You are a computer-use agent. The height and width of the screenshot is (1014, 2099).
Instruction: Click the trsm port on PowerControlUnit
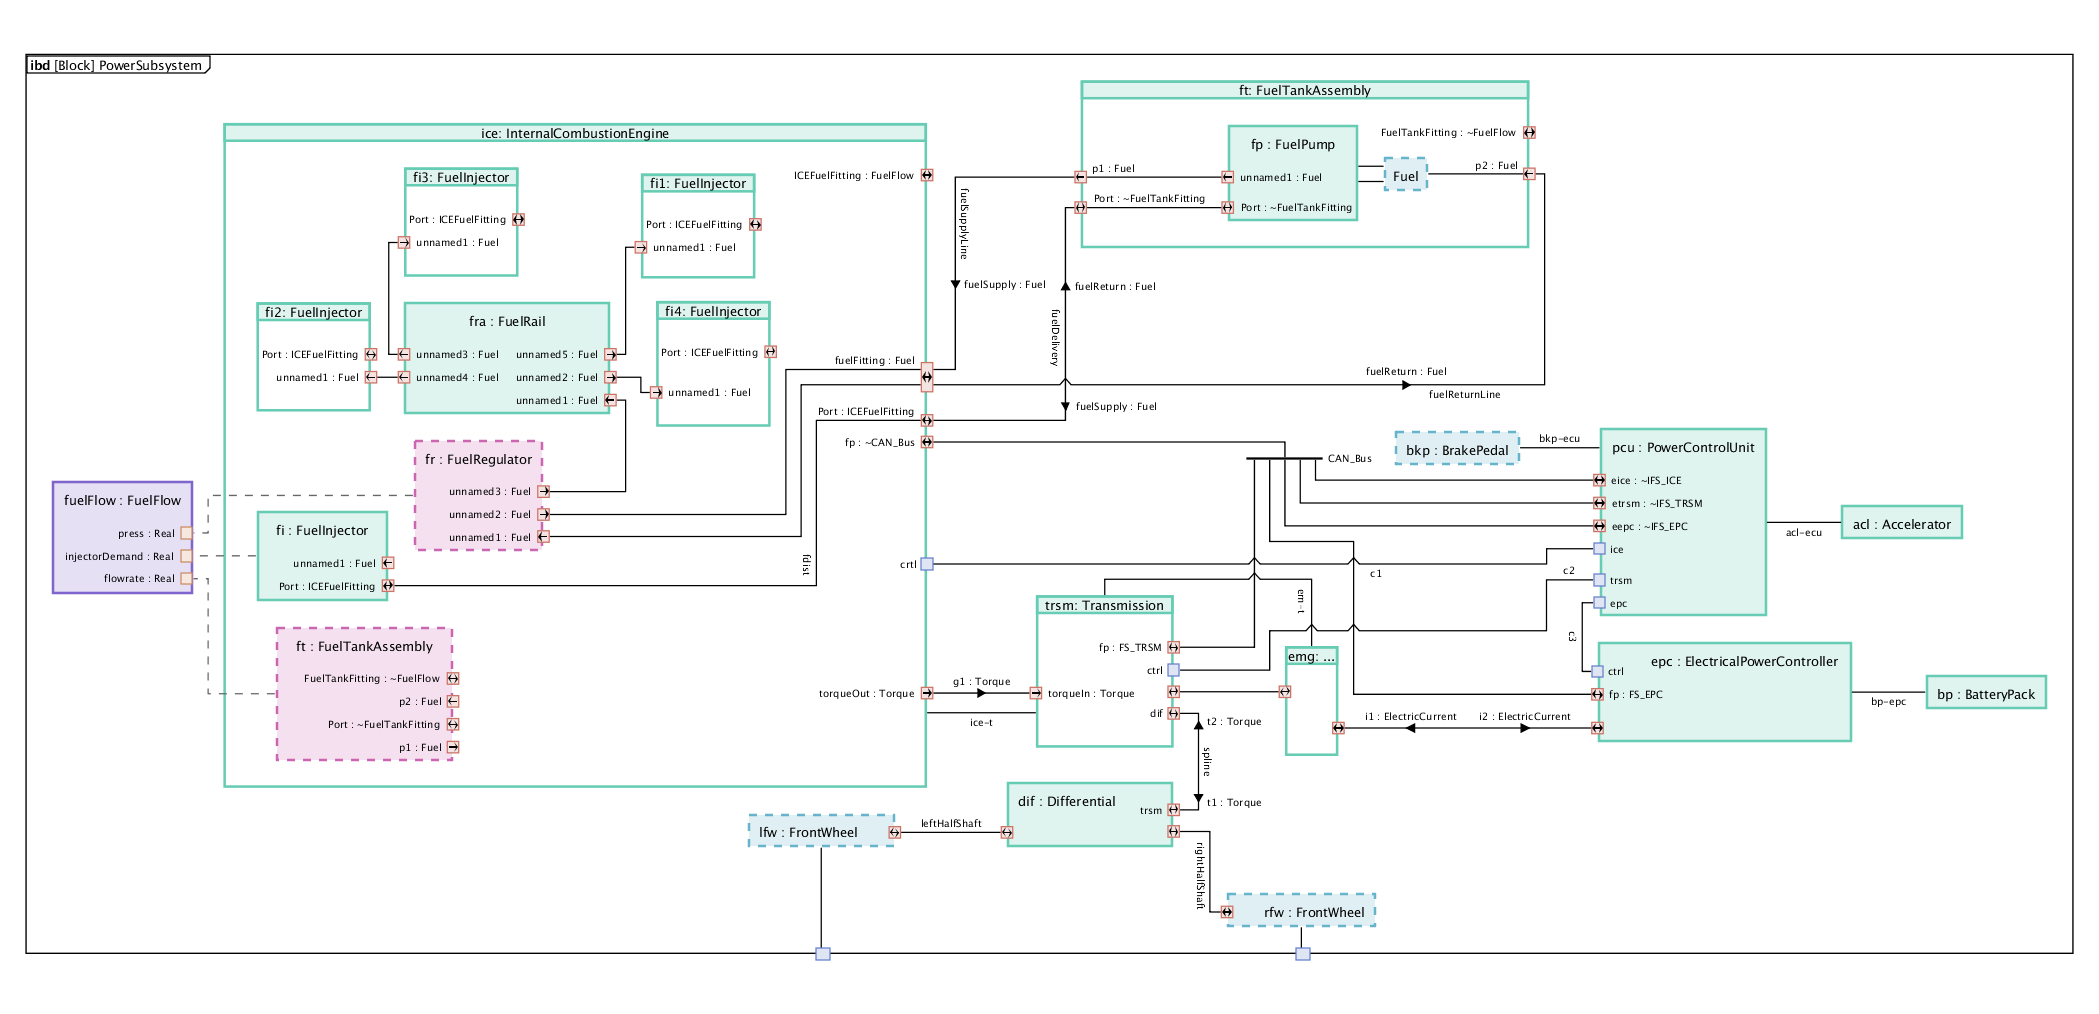point(1599,580)
